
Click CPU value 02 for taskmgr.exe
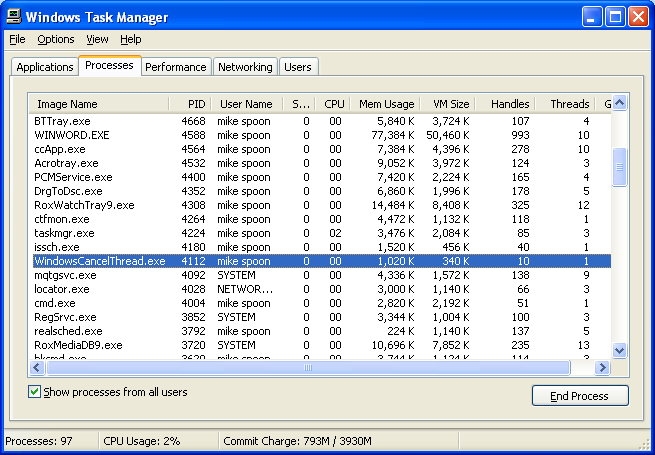335,233
